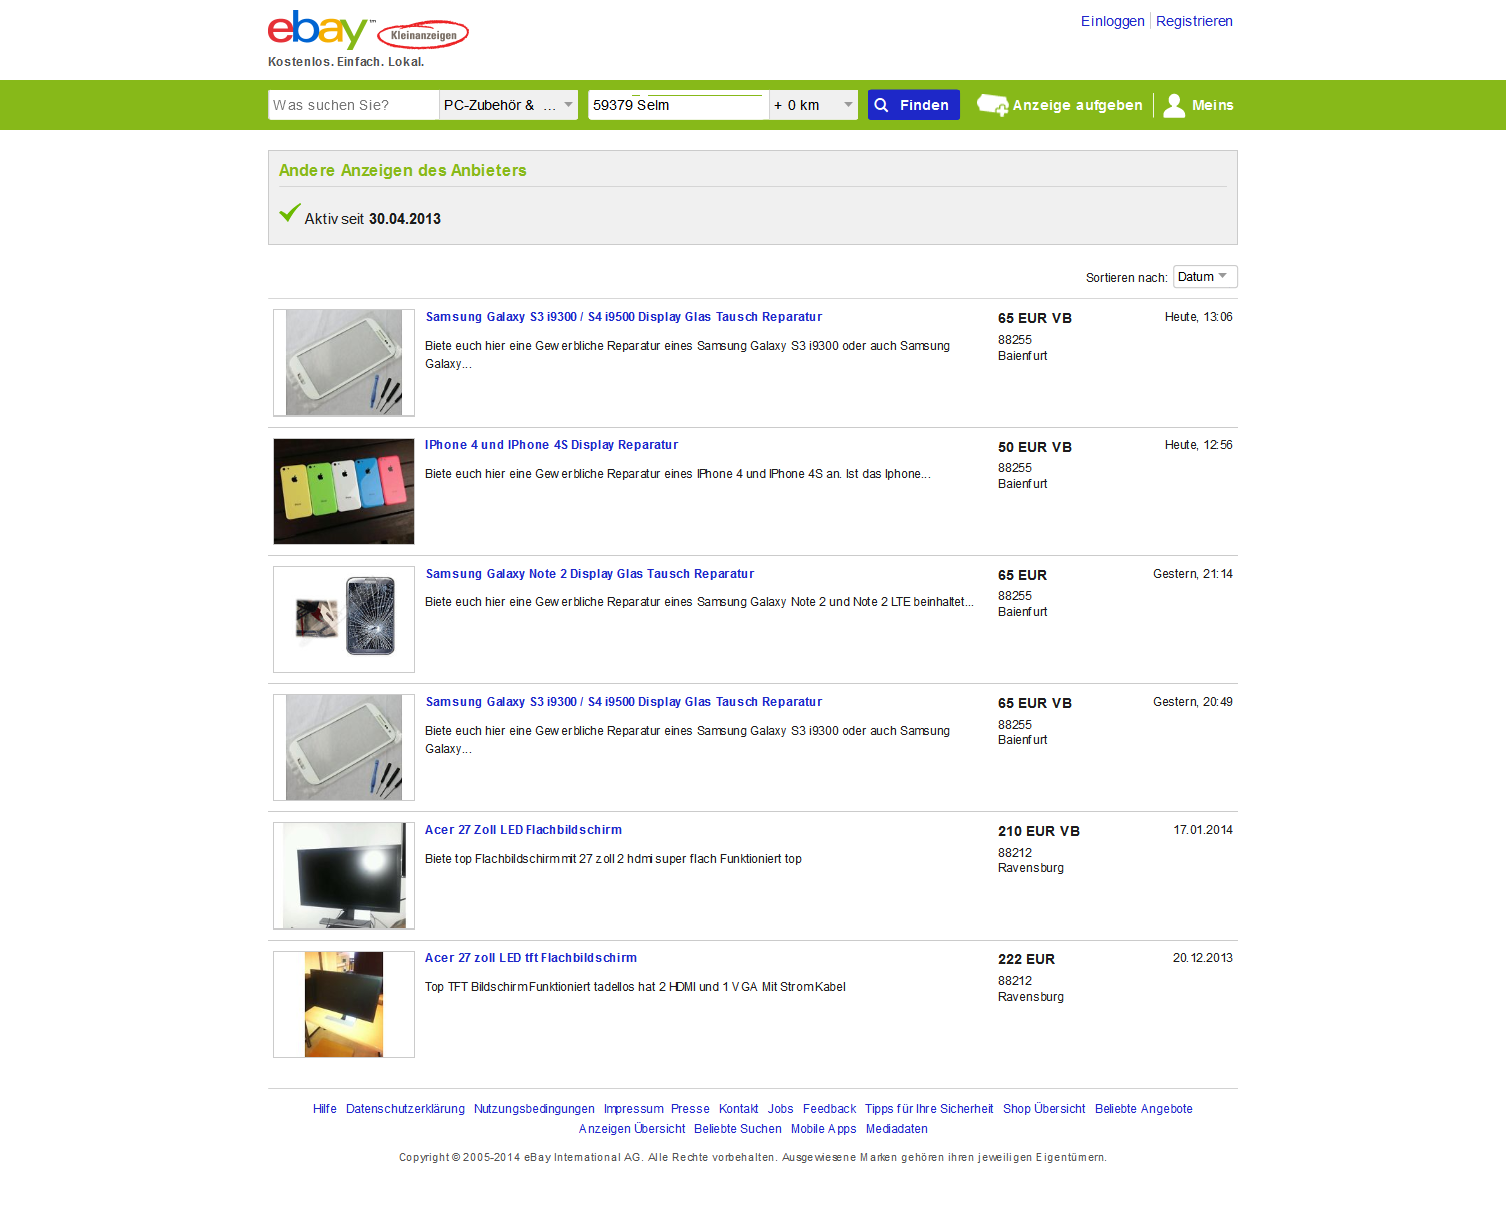Open Nutzungsbedingungen footer link
Viewport: 1506px width, 1214px height.
click(534, 1109)
